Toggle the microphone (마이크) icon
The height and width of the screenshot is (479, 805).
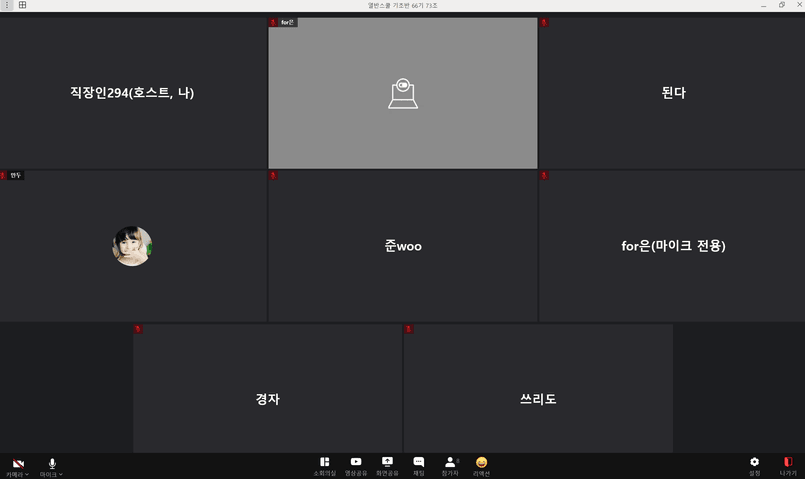tap(52, 464)
